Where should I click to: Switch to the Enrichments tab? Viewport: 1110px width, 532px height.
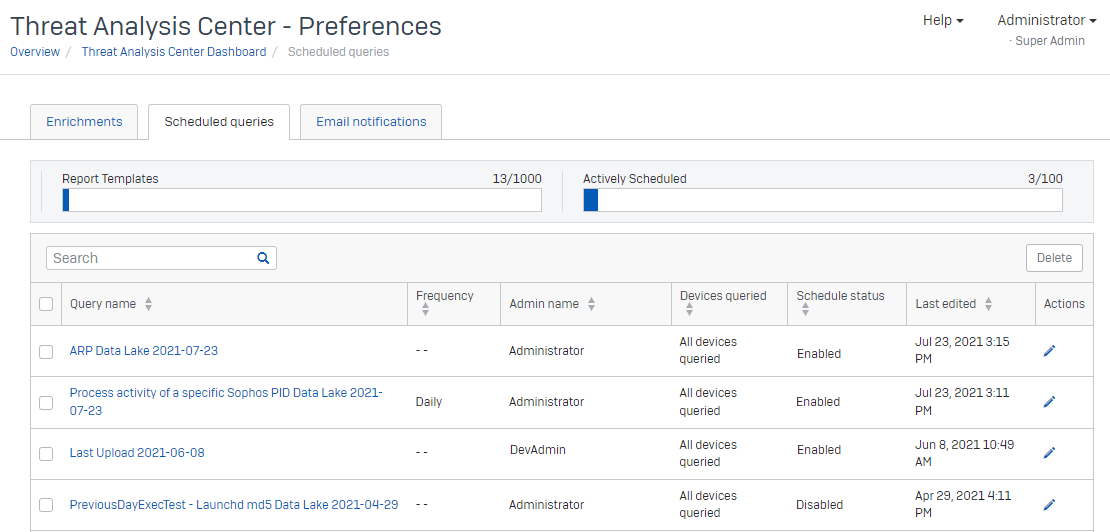coord(84,122)
